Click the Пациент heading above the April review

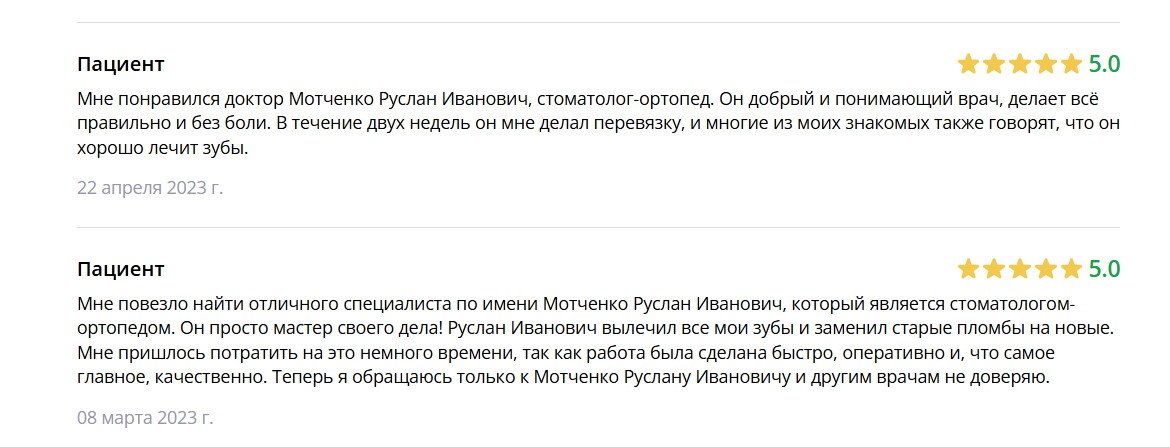120,65
